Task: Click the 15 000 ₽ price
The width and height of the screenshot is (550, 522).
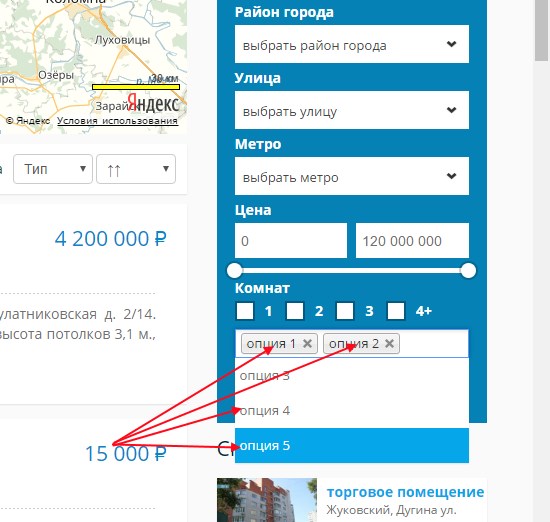Action: point(126,454)
